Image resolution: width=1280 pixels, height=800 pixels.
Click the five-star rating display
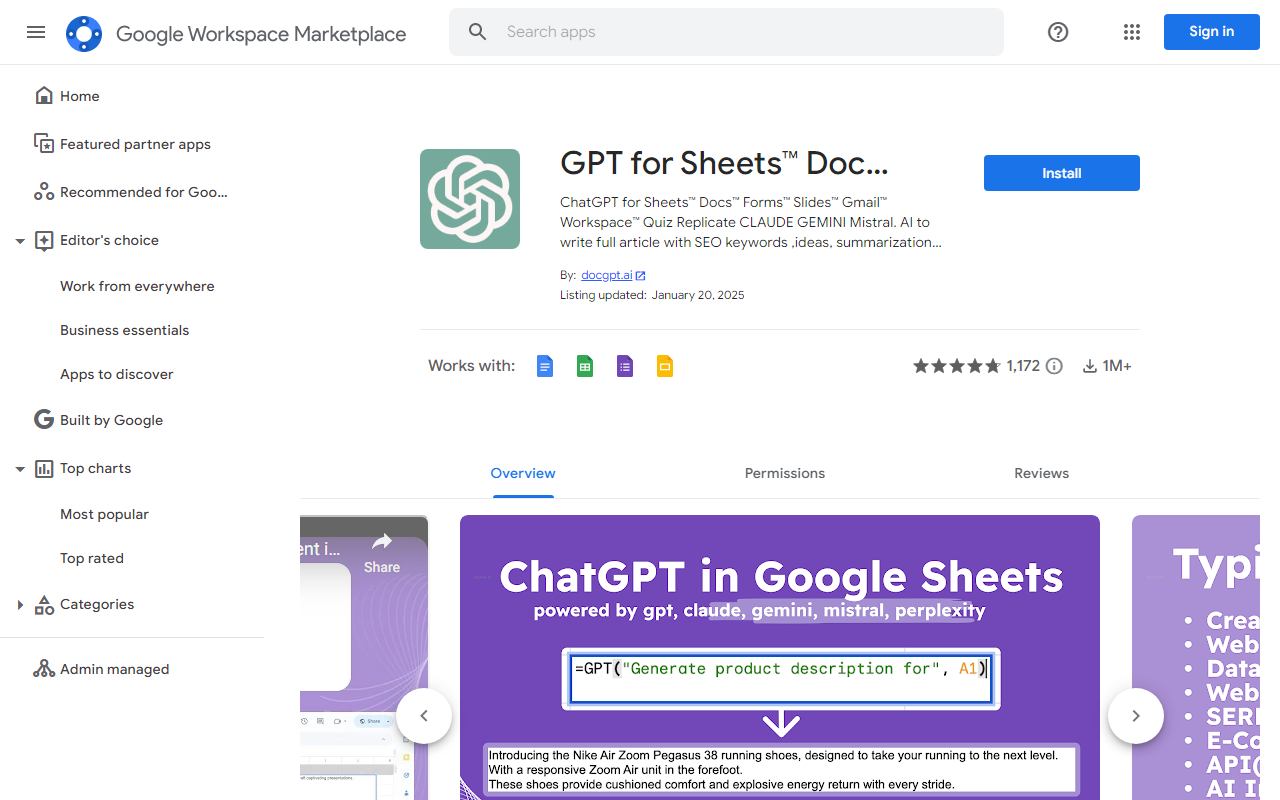click(957, 366)
